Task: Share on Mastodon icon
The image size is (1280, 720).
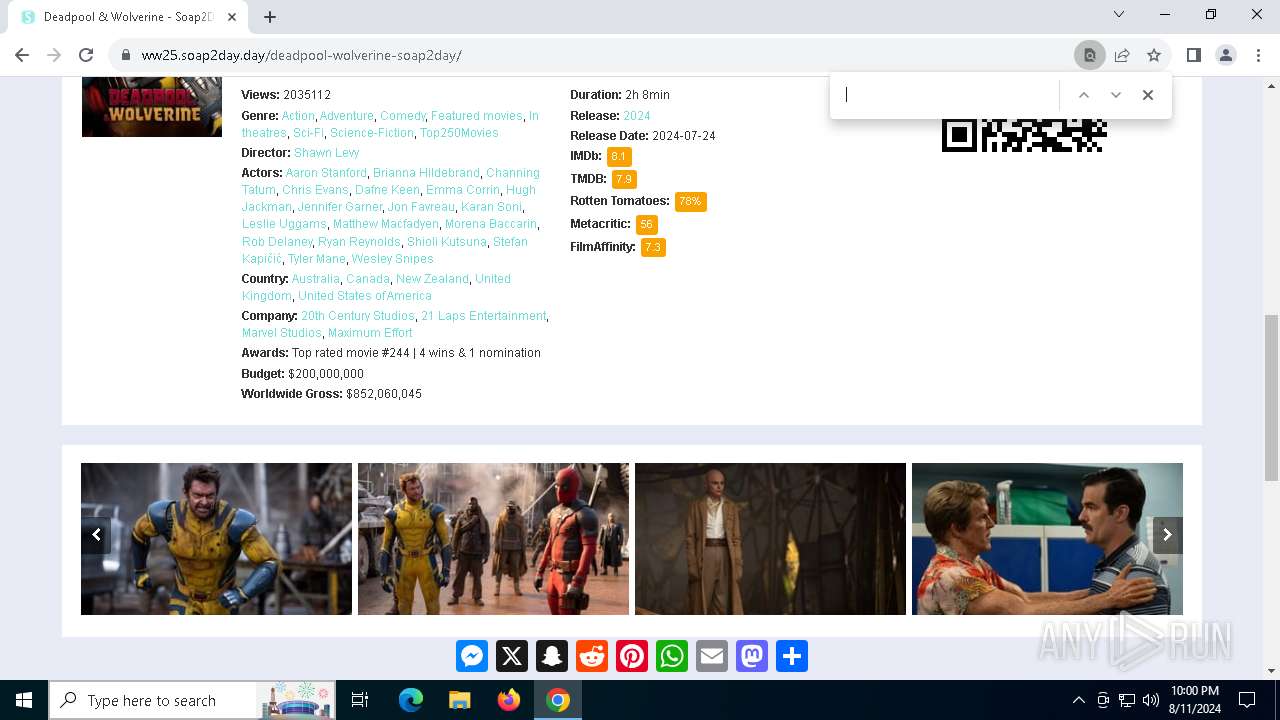Action: 752,656
